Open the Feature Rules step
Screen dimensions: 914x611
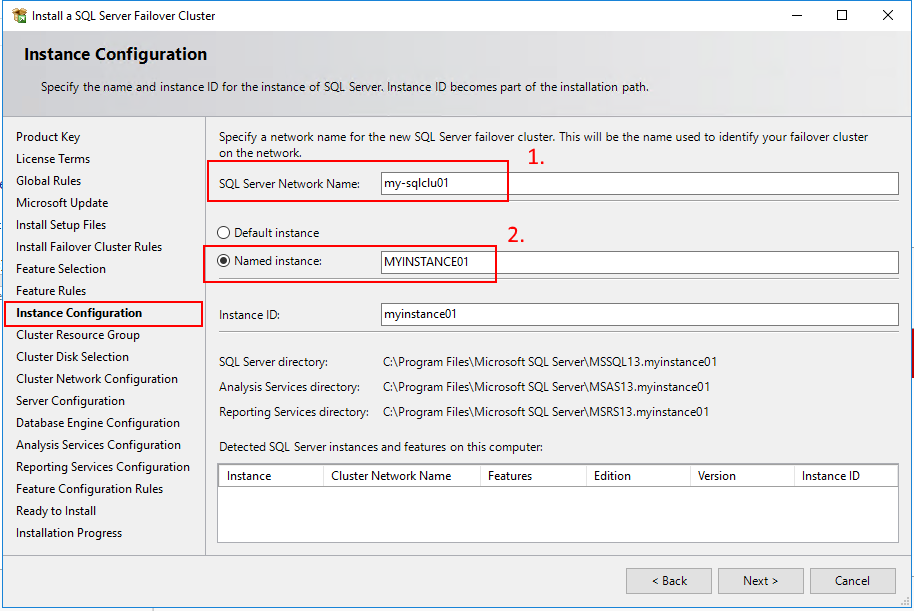click(51, 291)
